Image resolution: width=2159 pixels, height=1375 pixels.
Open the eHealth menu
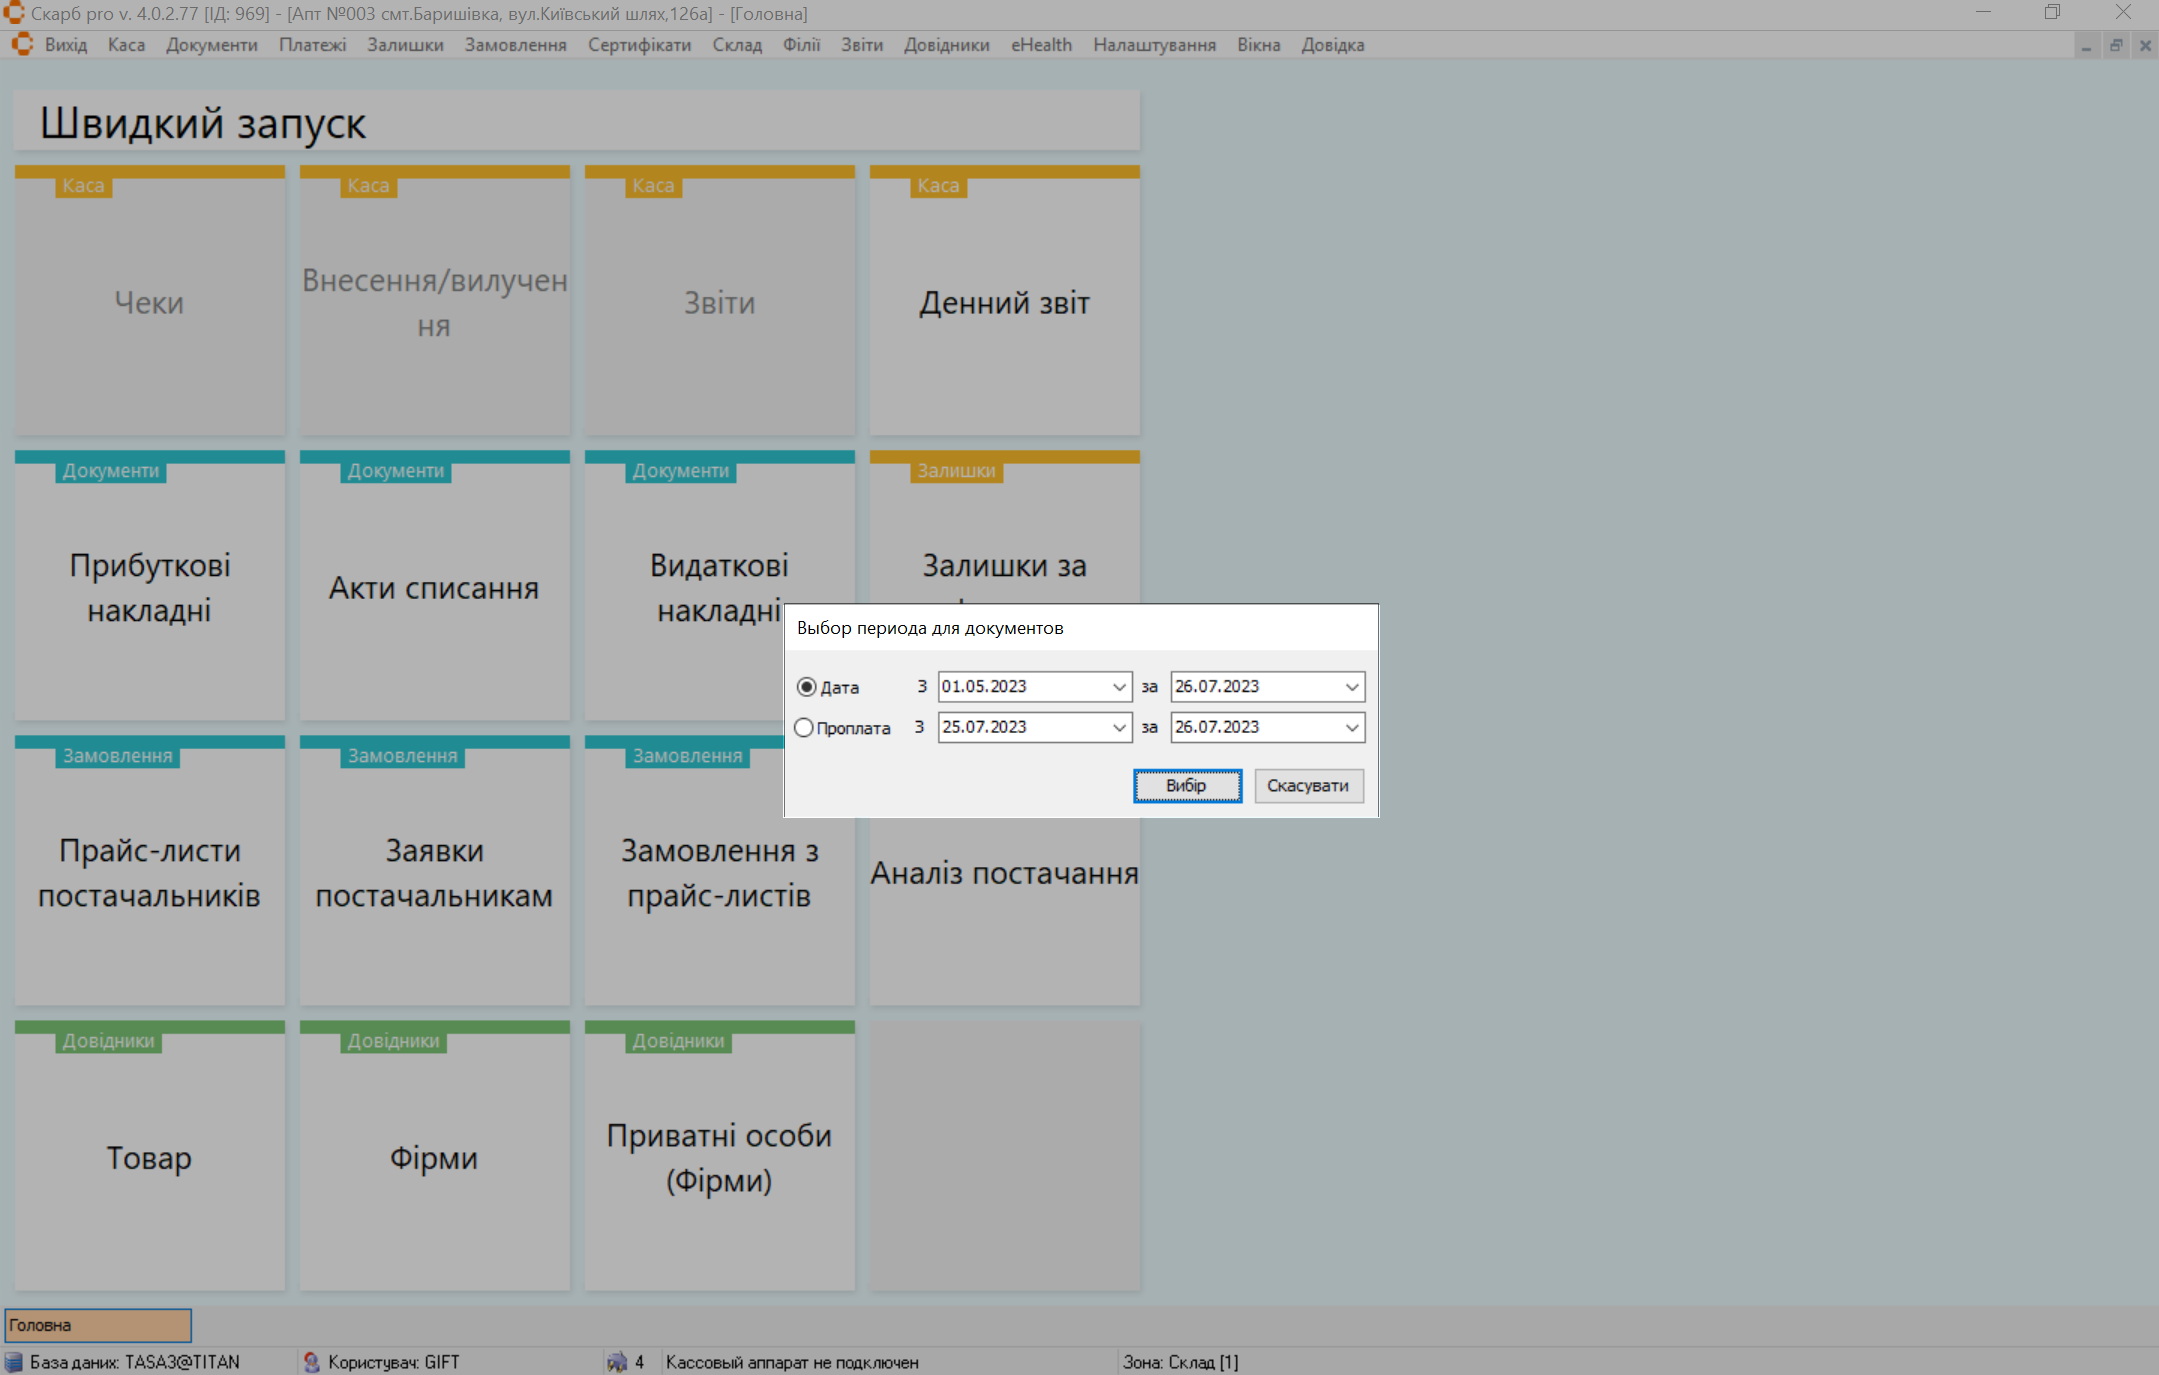1040,45
